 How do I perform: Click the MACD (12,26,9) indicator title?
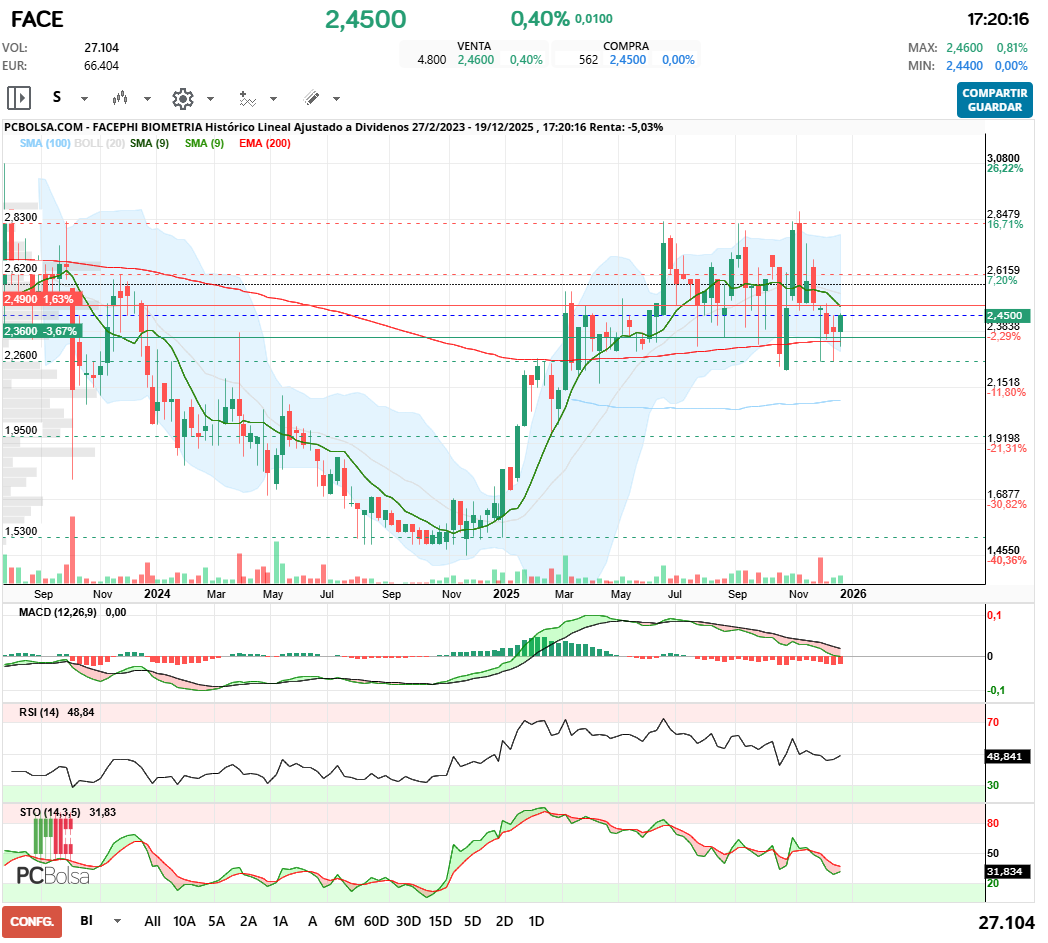(59, 612)
